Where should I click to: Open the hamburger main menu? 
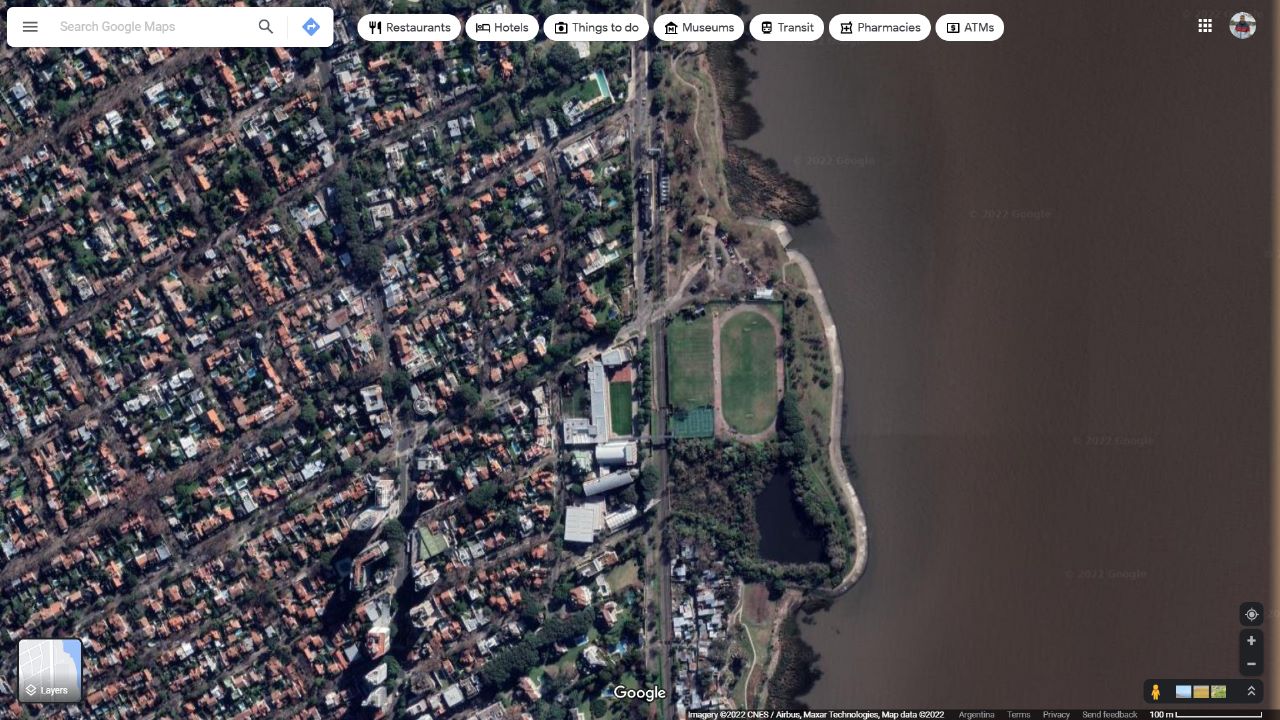tap(30, 27)
